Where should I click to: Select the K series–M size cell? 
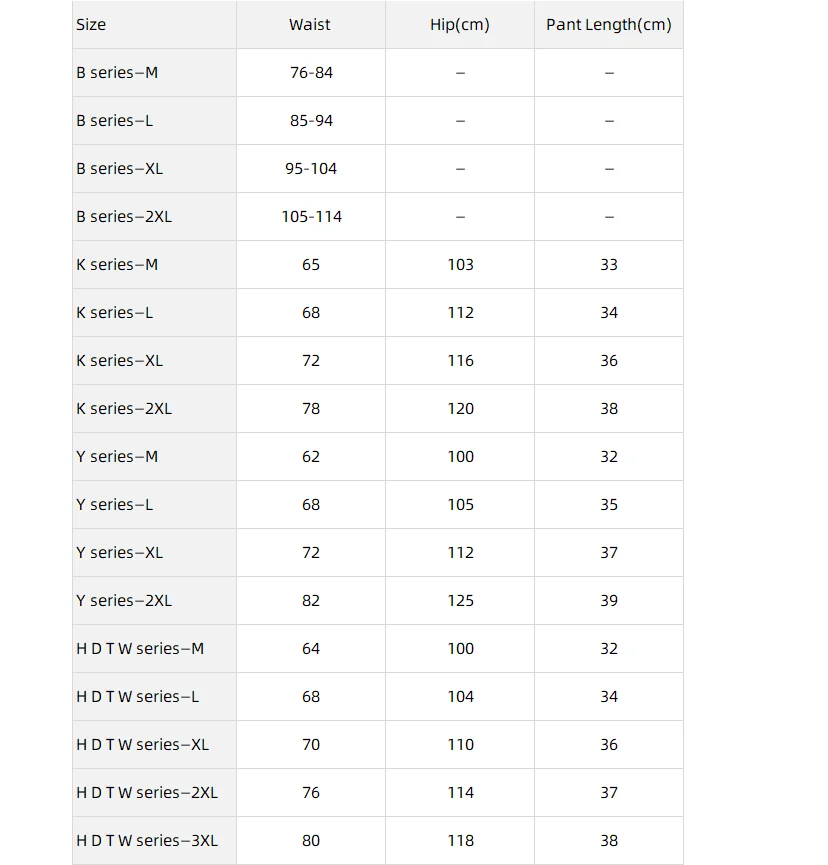(x=117, y=265)
